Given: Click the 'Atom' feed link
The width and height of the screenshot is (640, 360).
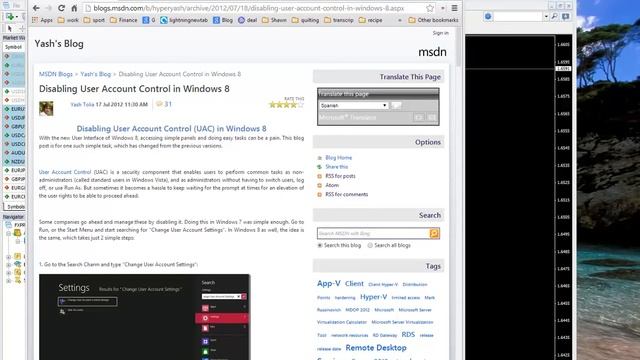Looking at the screenshot, I should [x=332, y=185].
